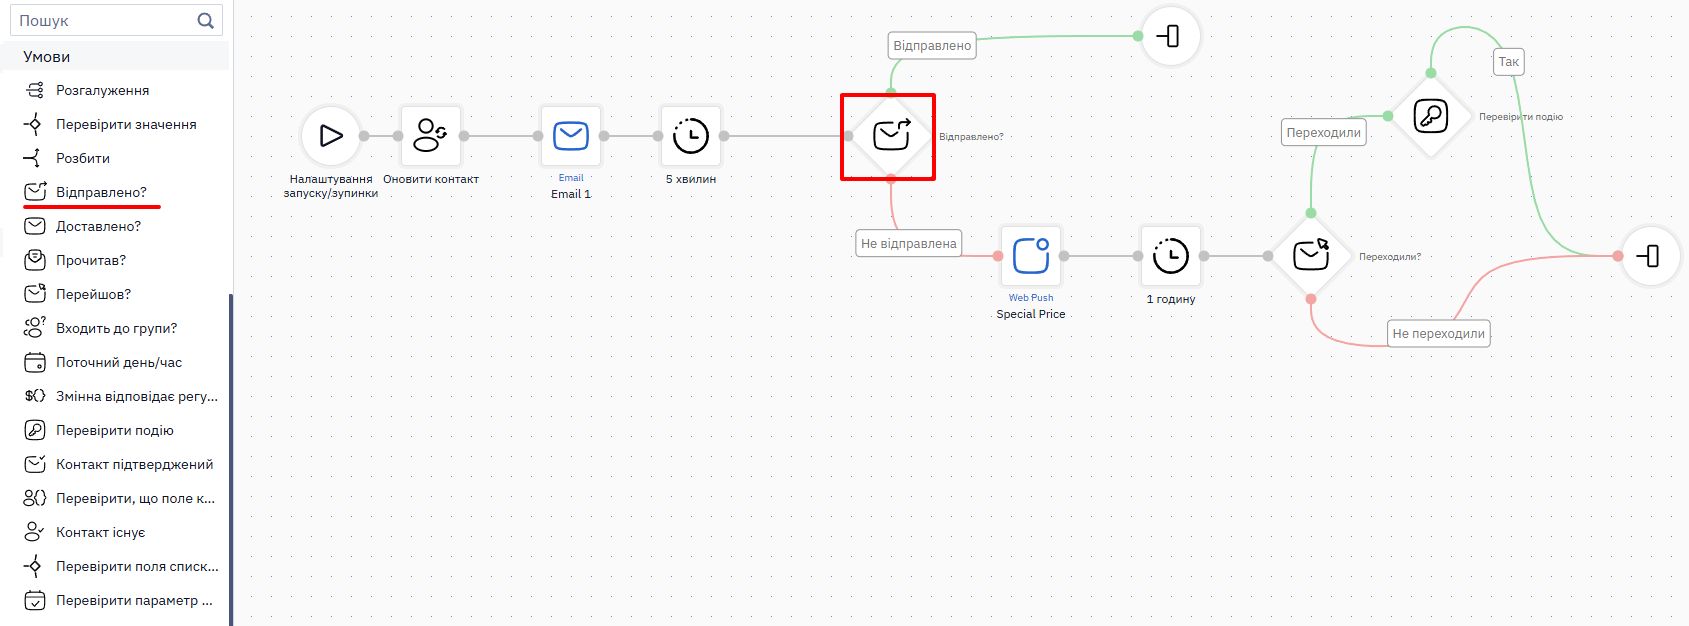The height and width of the screenshot is (626, 1689).
Task: Select the Відправлено? diamond node on canvas
Action: click(x=891, y=135)
